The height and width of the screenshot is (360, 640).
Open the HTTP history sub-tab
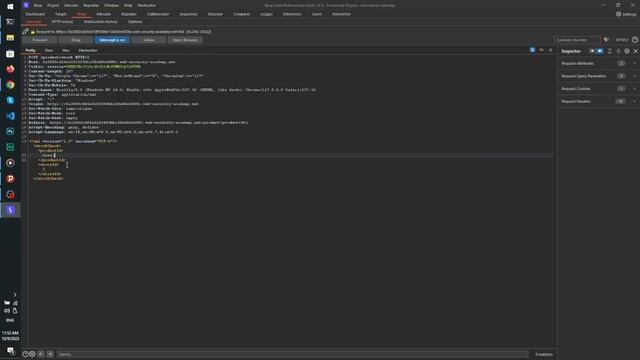[x=62, y=22]
